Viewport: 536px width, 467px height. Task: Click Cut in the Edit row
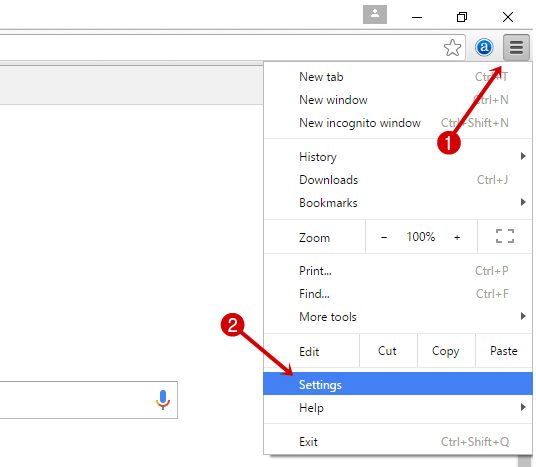(388, 351)
